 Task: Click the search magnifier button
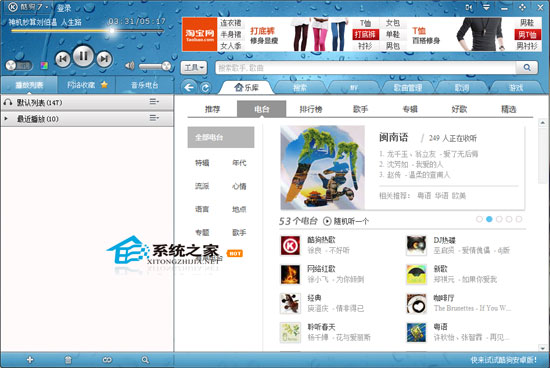526,67
